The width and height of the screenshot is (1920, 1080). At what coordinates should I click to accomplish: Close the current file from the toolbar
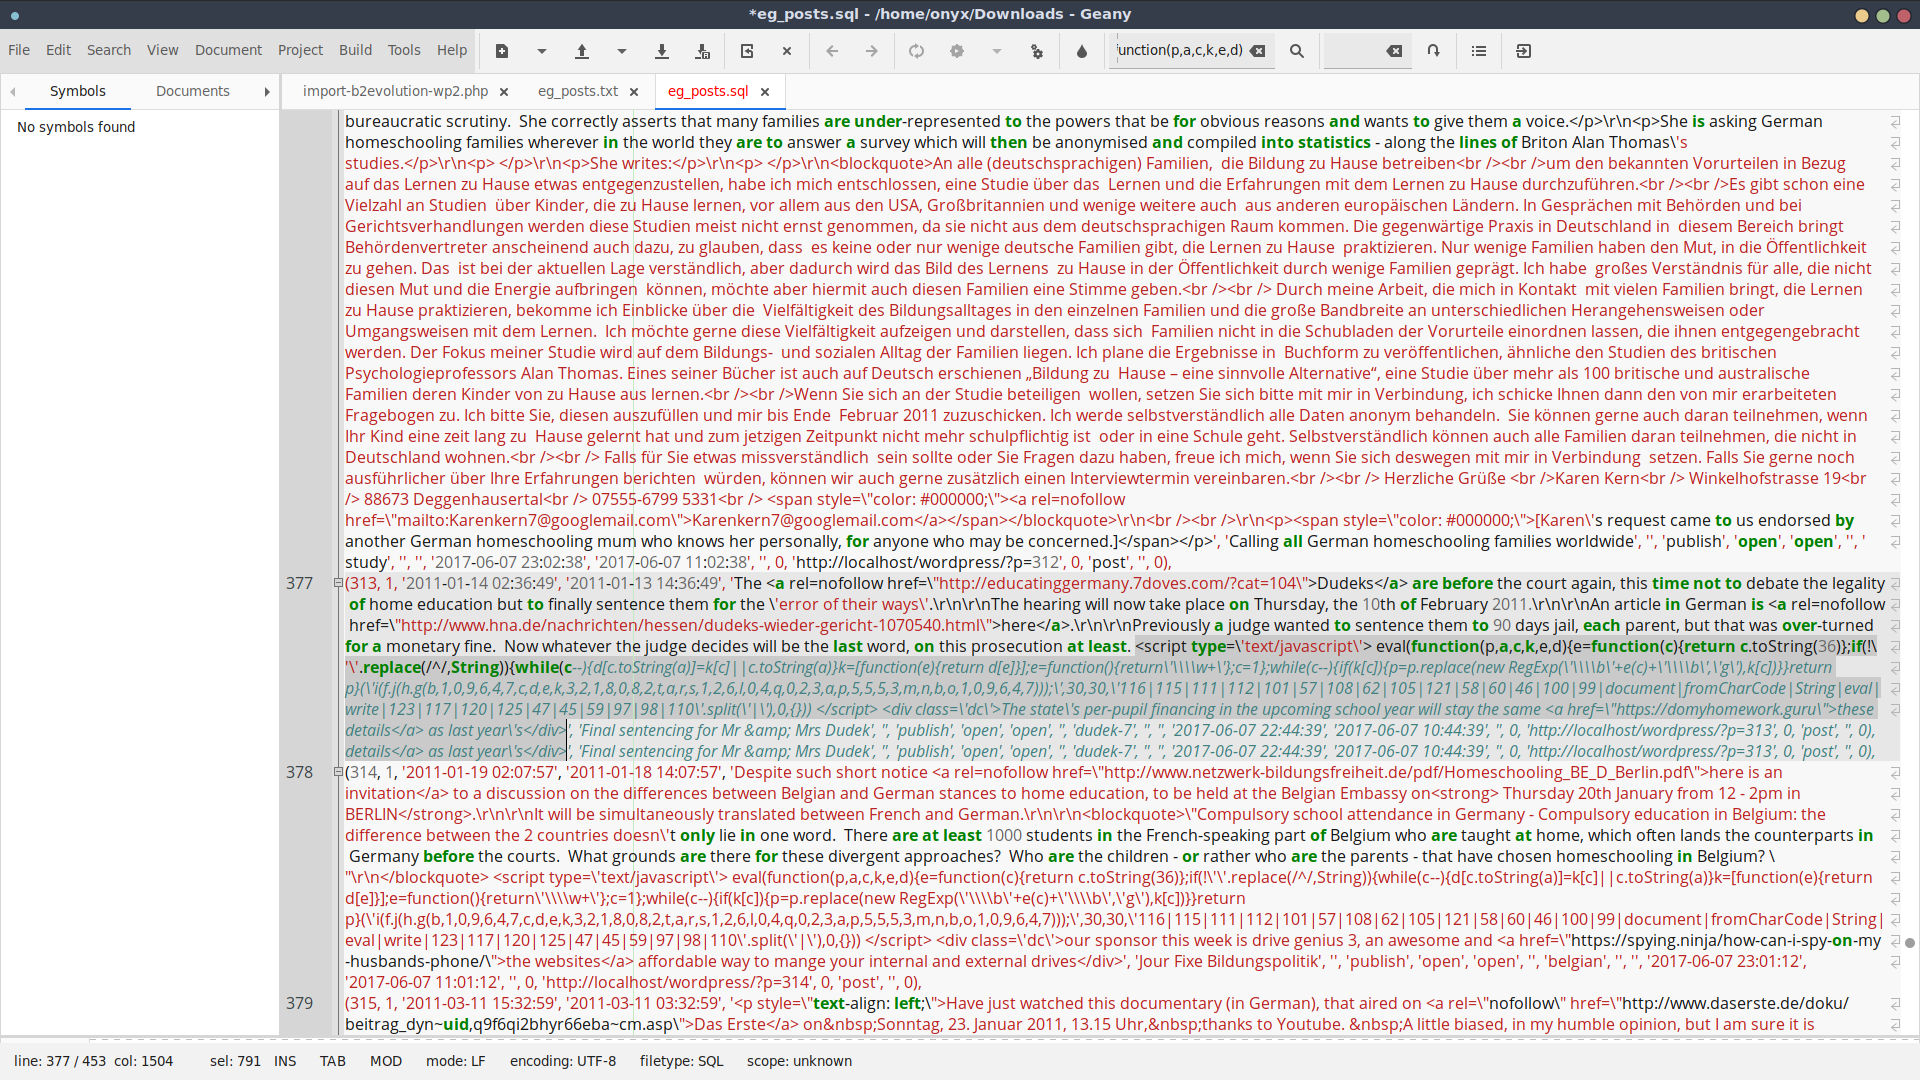point(786,50)
